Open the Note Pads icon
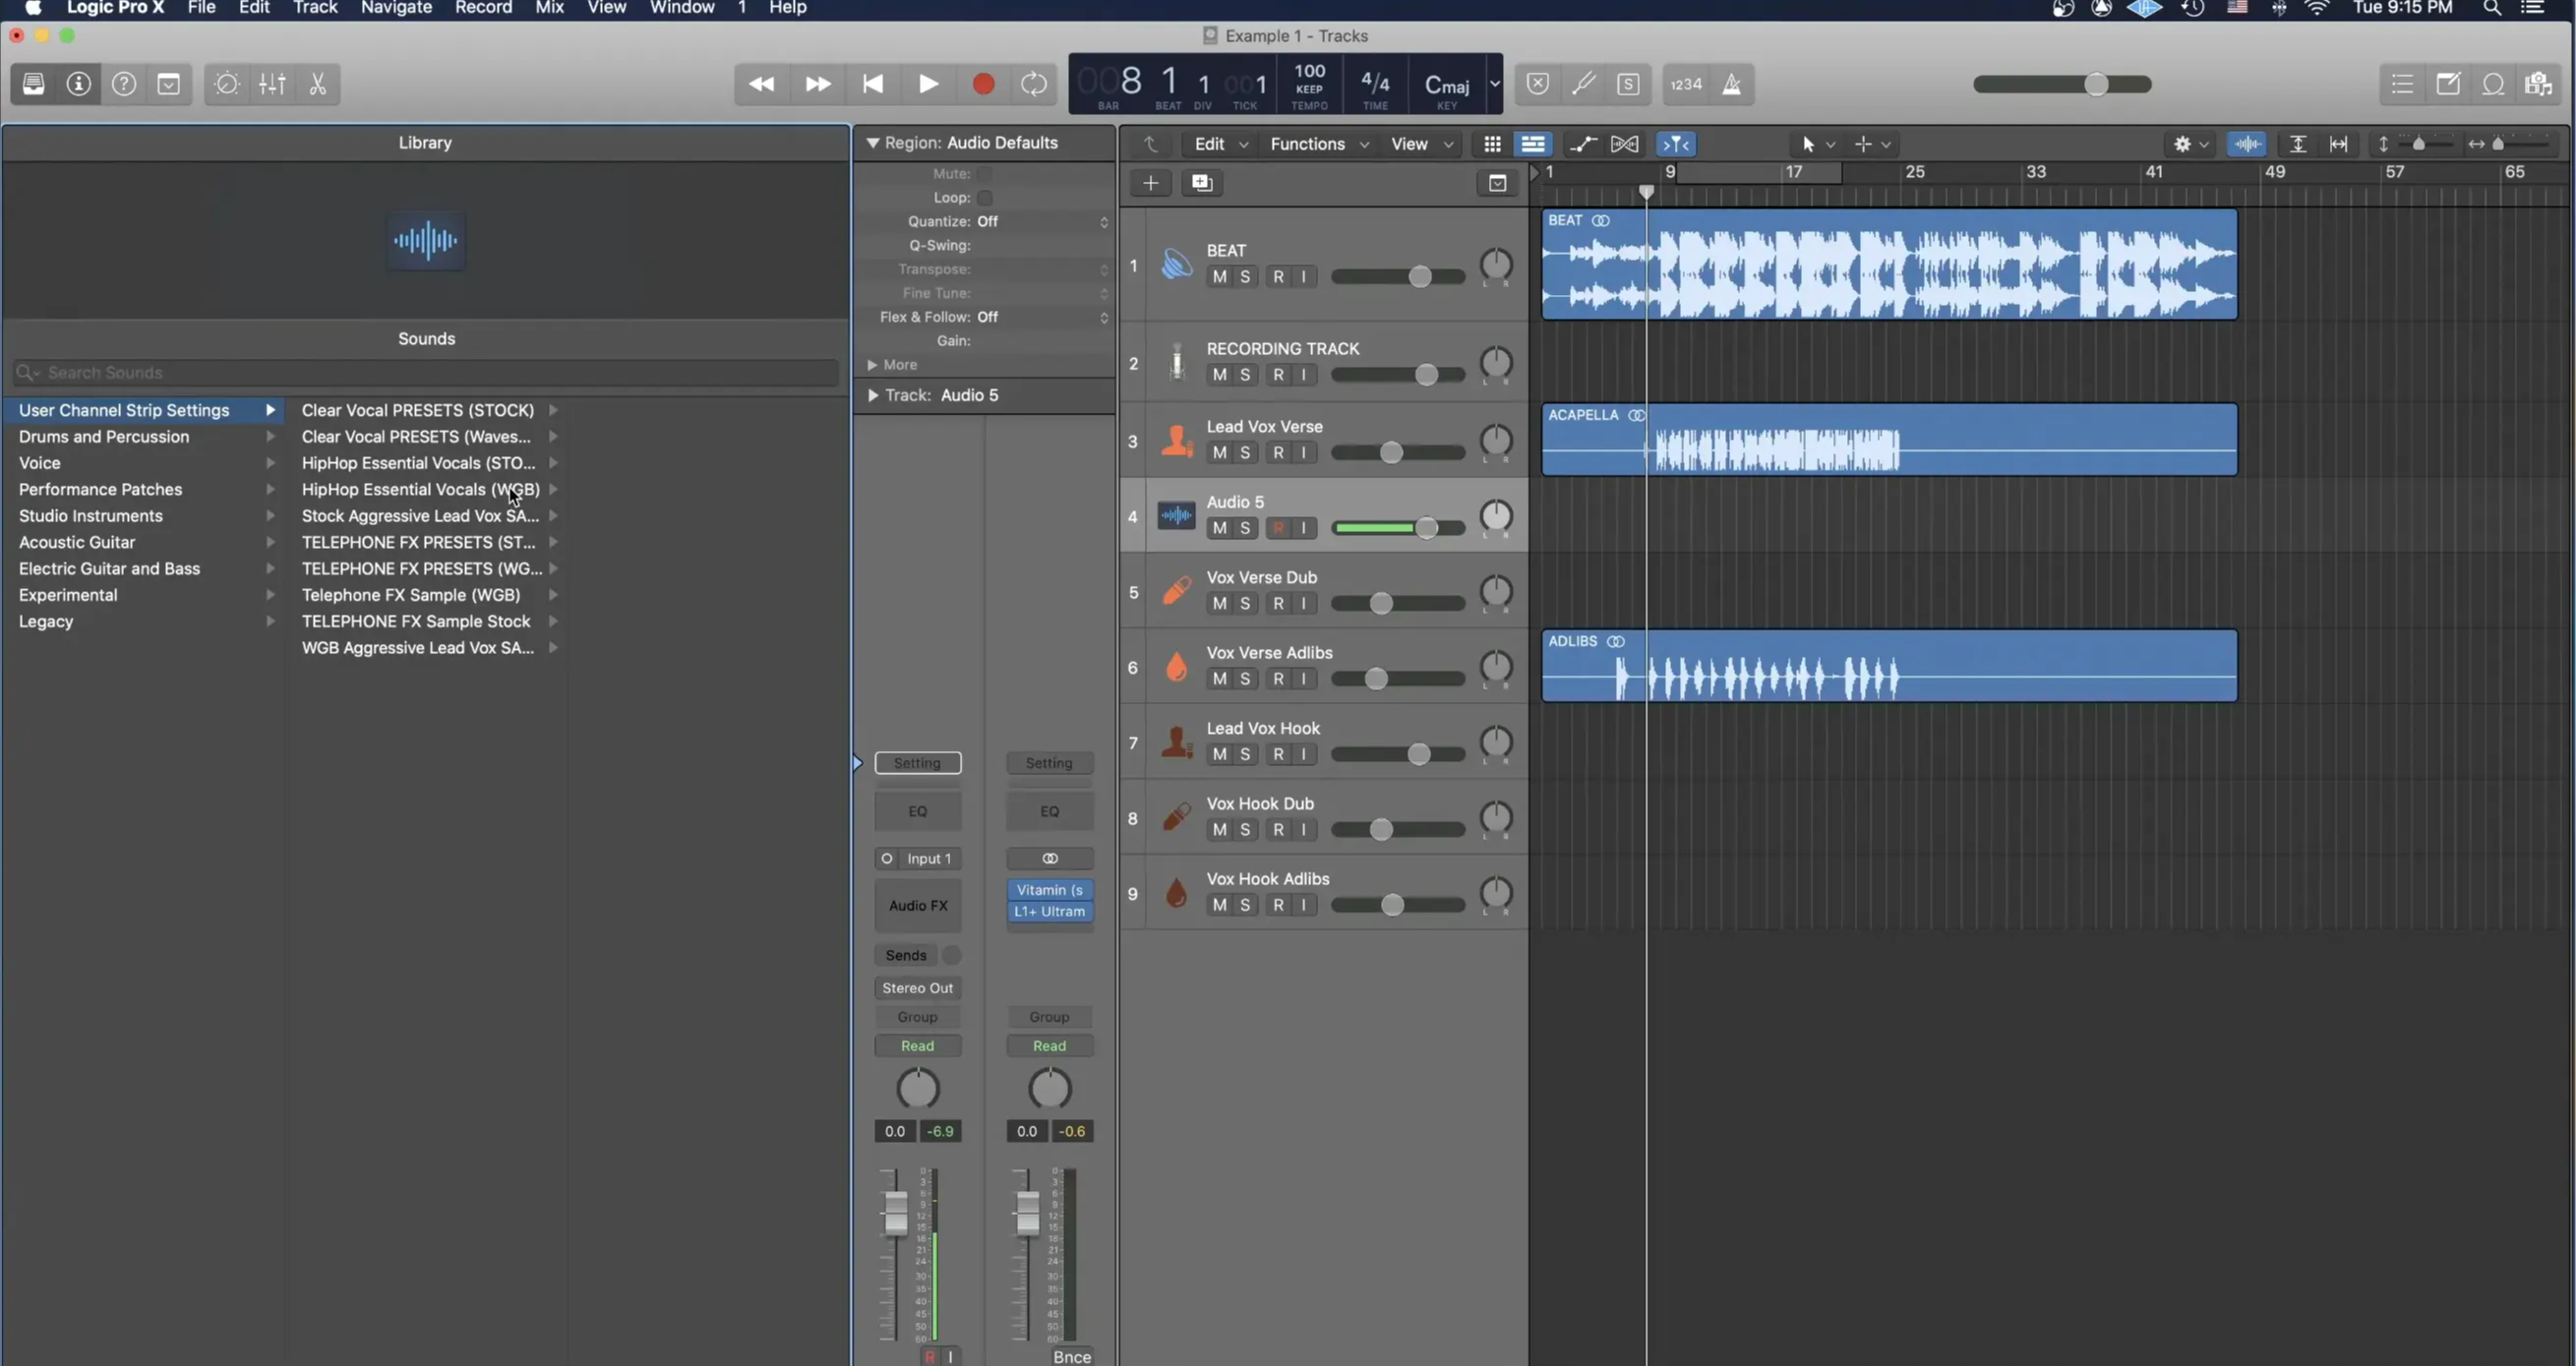The width and height of the screenshot is (2576, 1366). [2448, 84]
